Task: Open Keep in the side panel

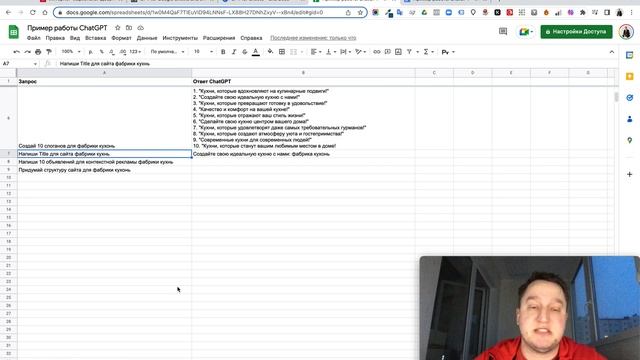Action: (x=629, y=76)
